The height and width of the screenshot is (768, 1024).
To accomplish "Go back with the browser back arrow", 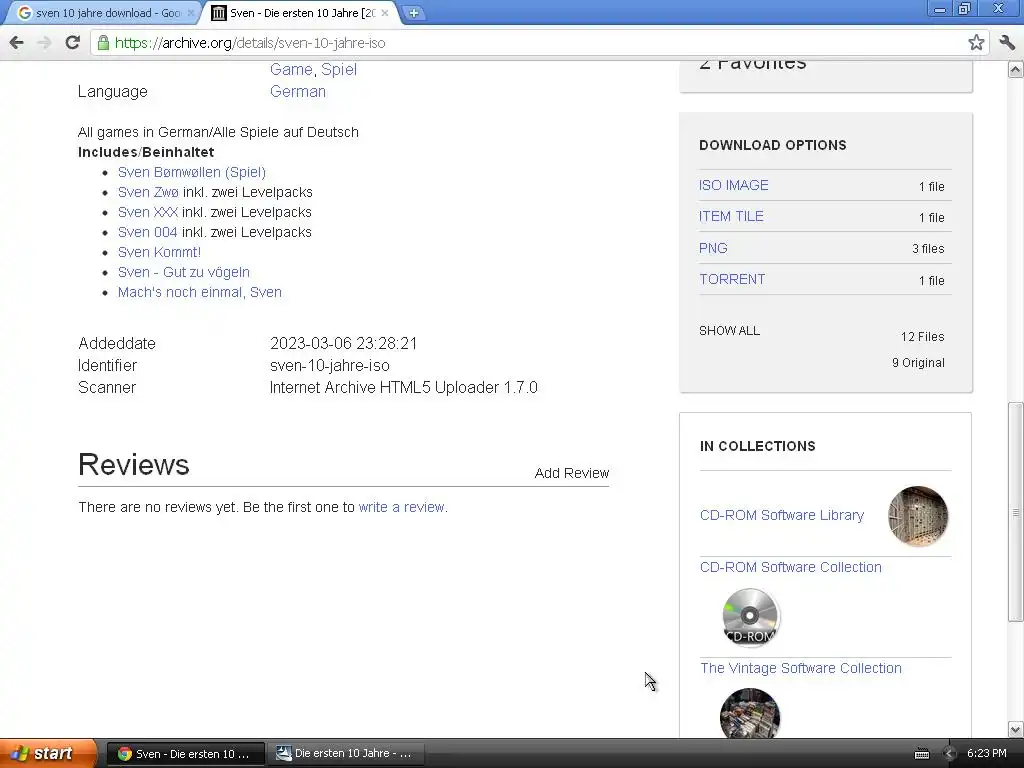I will (x=17, y=43).
